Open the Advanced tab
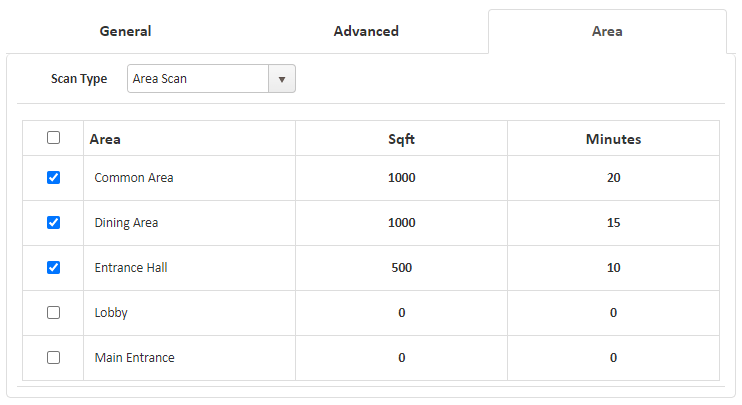Image resolution: width=742 pixels, height=405 pixels. click(x=366, y=31)
